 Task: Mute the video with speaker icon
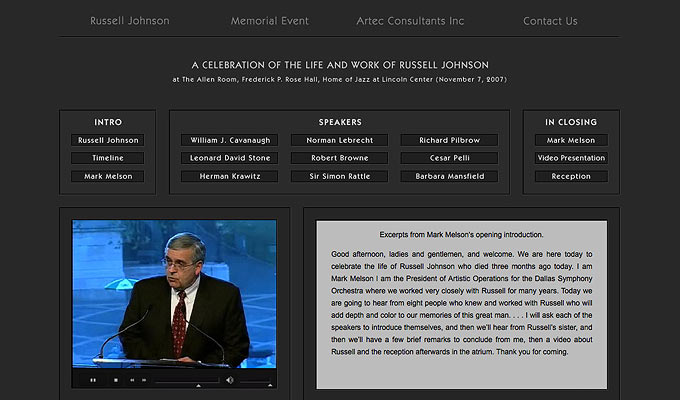(229, 380)
